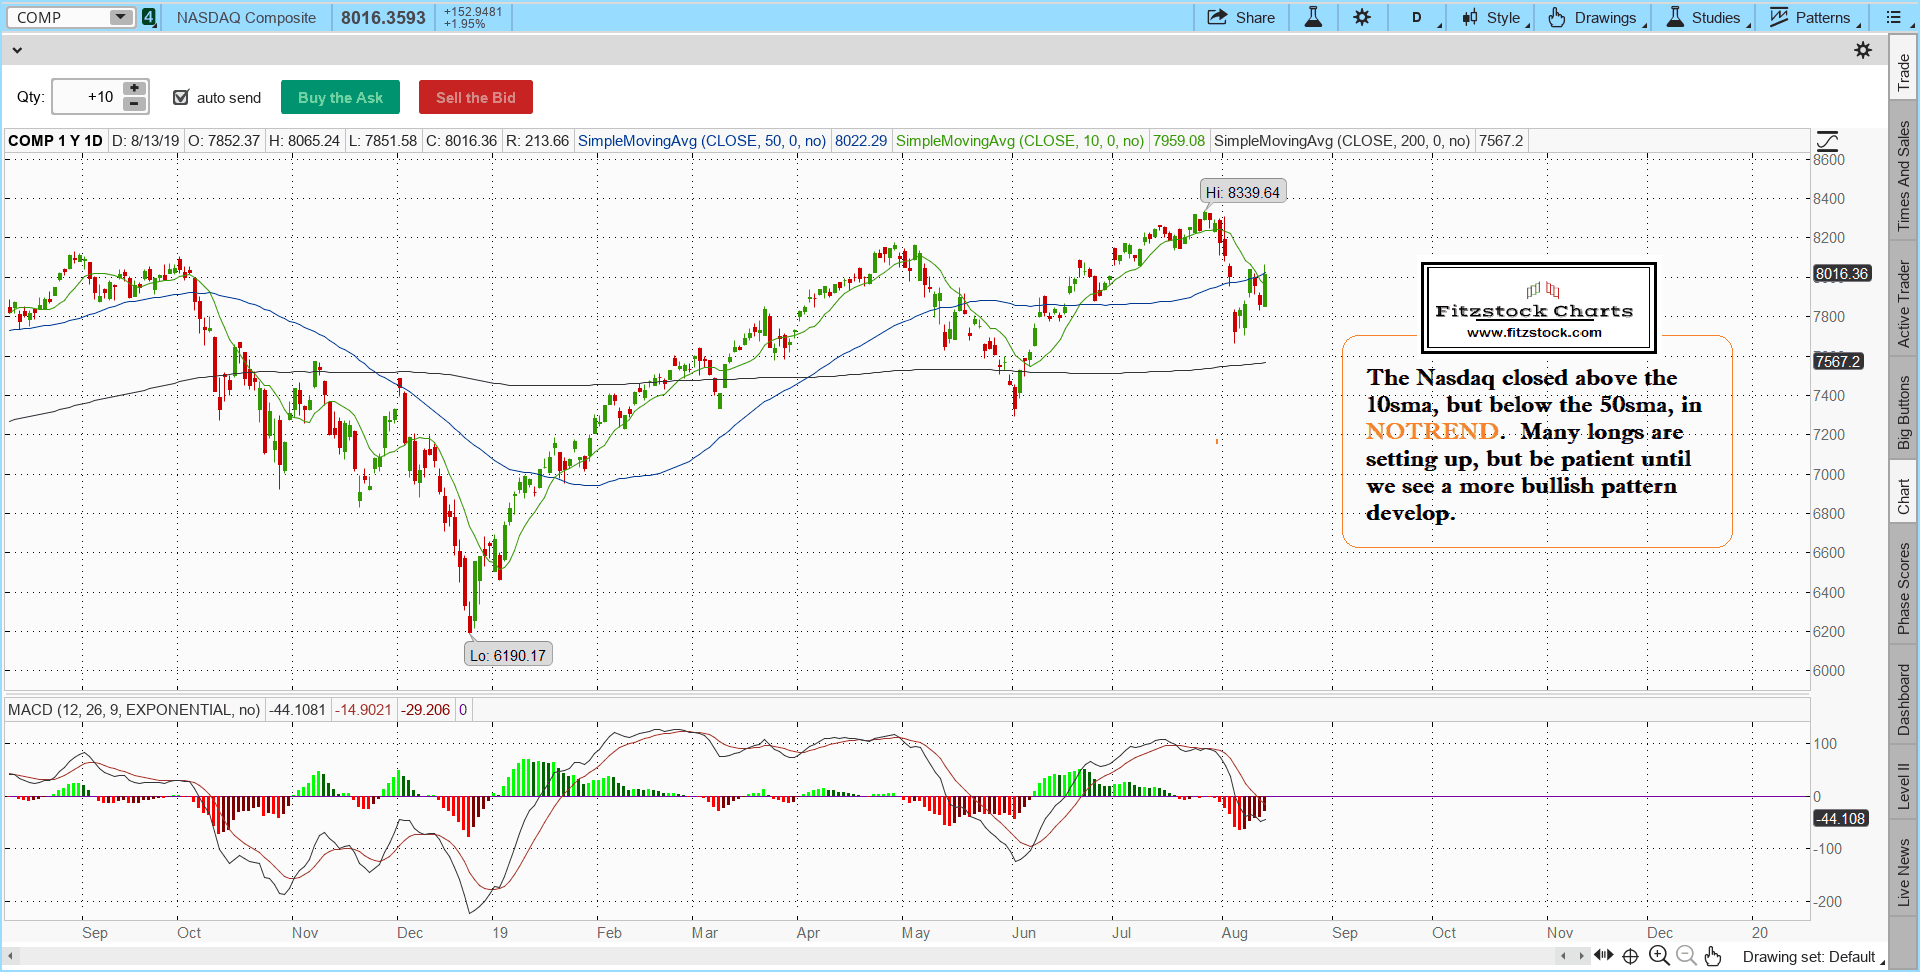Open the Share menu
This screenshot has height=972, width=1920.
tap(1241, 17)
